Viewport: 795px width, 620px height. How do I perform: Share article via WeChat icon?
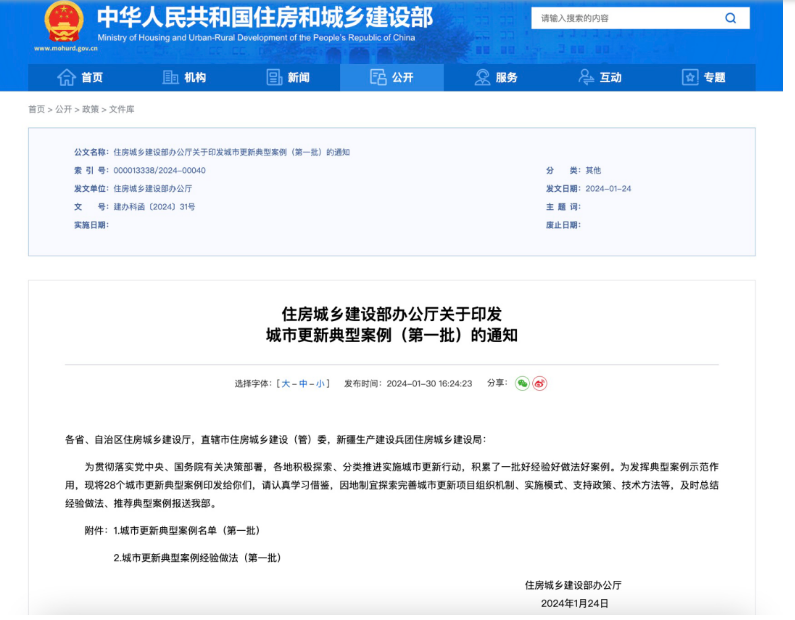[522, 383]
